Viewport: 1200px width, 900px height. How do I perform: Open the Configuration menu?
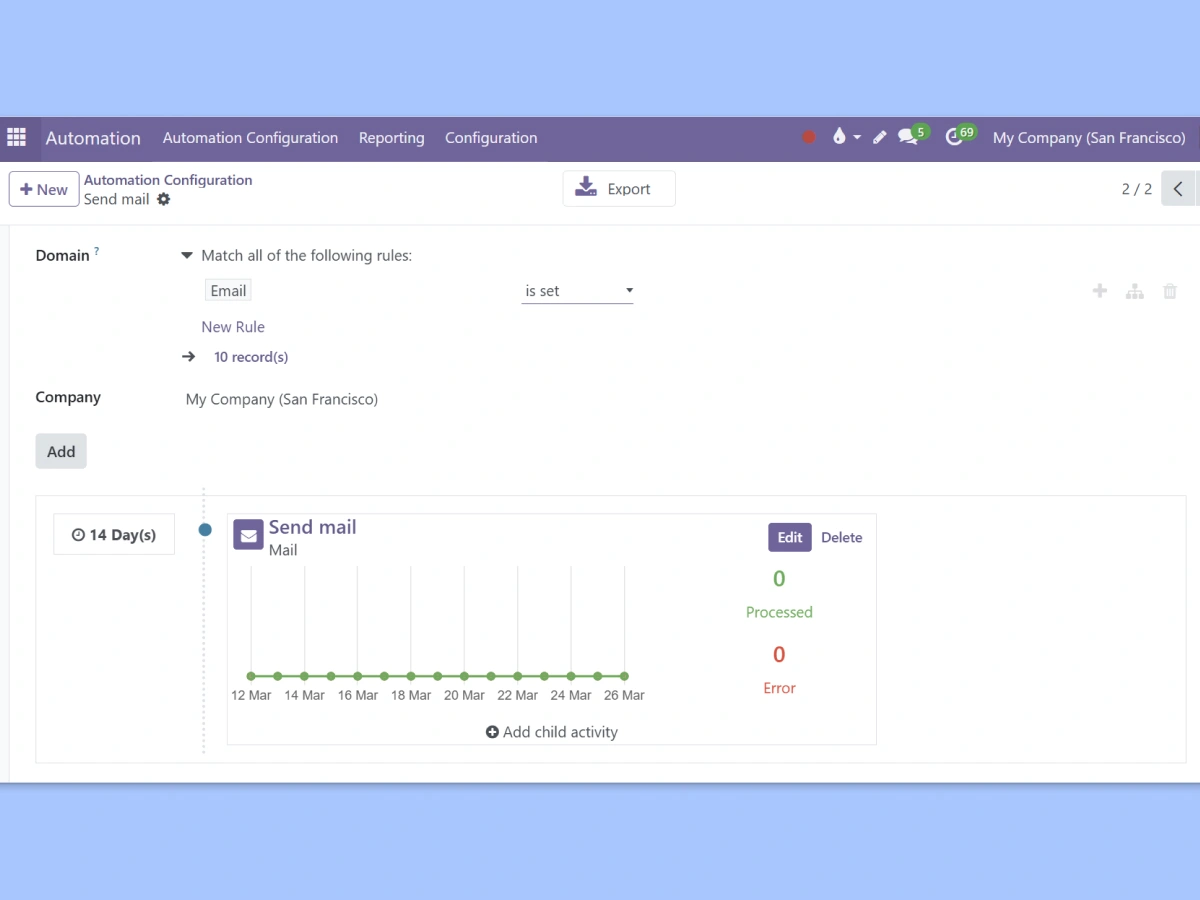pyautogui.click(x=491, y=138)
